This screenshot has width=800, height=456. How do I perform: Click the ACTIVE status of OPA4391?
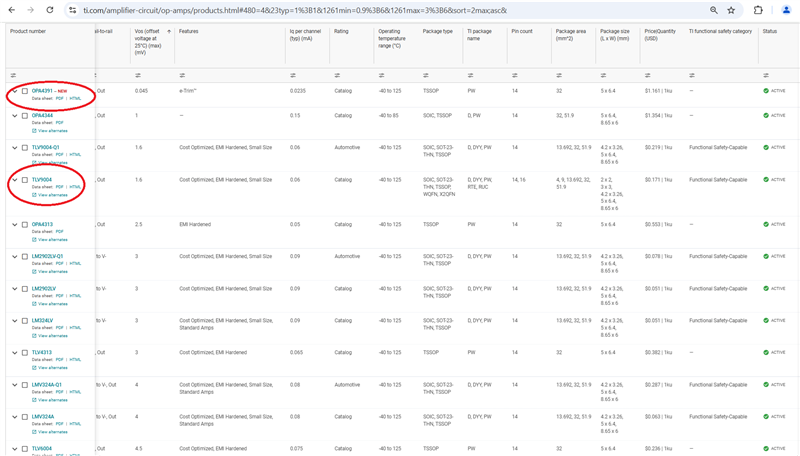[x=774, y=91]
